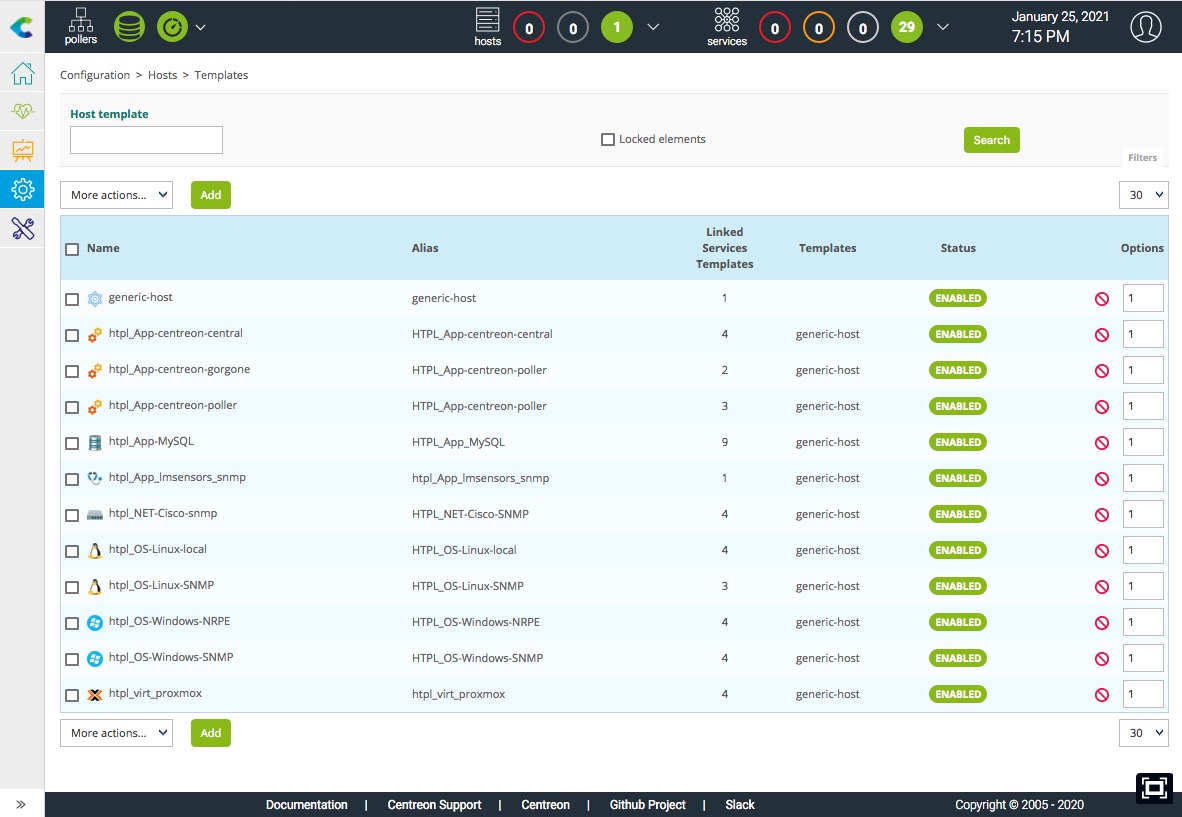Tick the select-all checkbox in table header

(x=72, y=249)
